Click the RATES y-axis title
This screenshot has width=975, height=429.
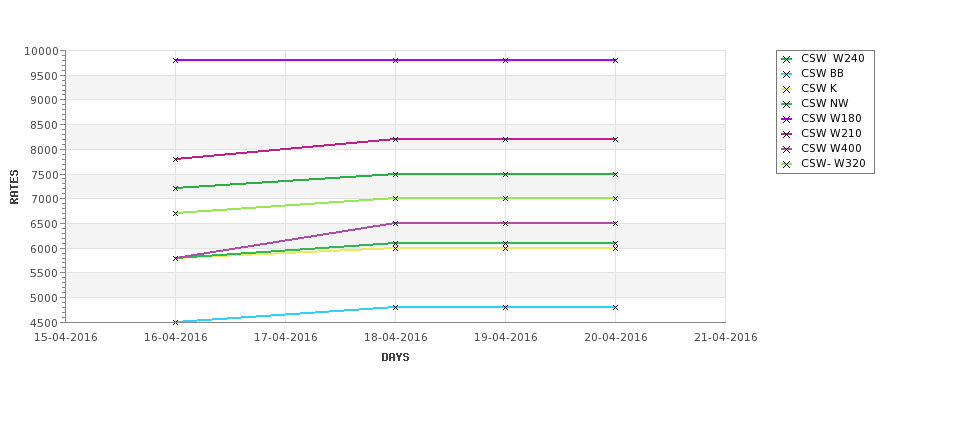14,187
